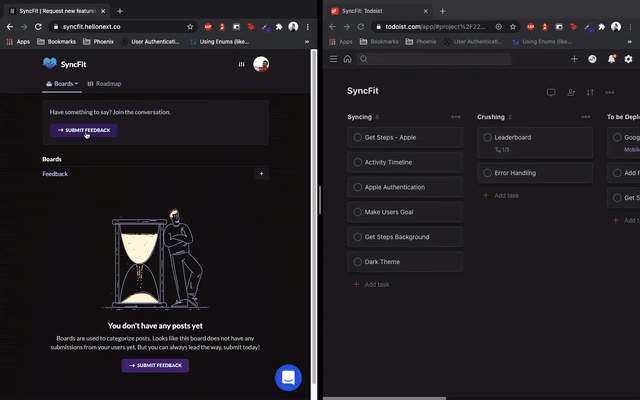The image size is (640, 400).
Task: Open the Todoist productivity icon
Action: click(592, 59)
